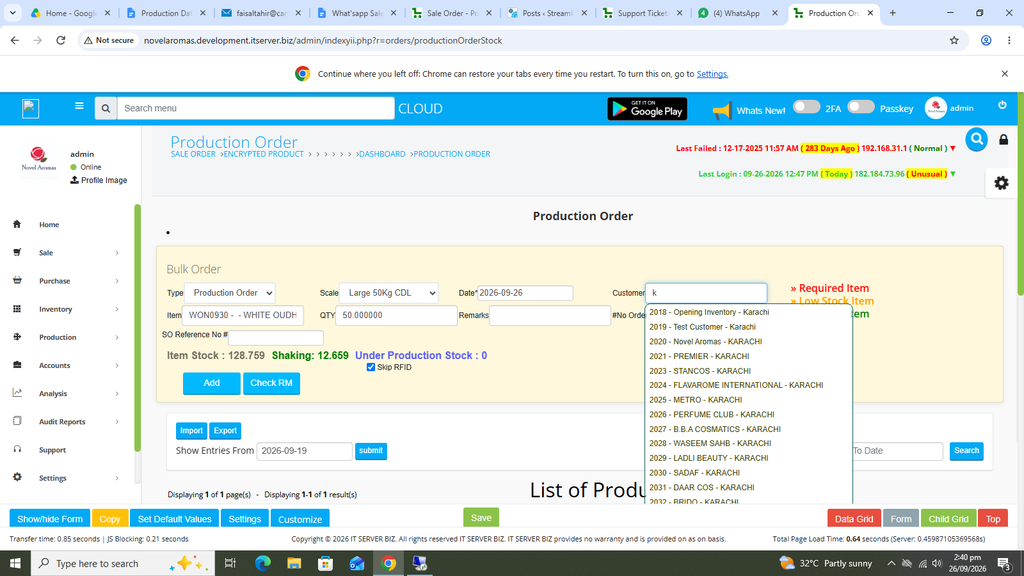Click the lock icon near the top right
Screen dimensions: 1024x576
(1004, 139)
